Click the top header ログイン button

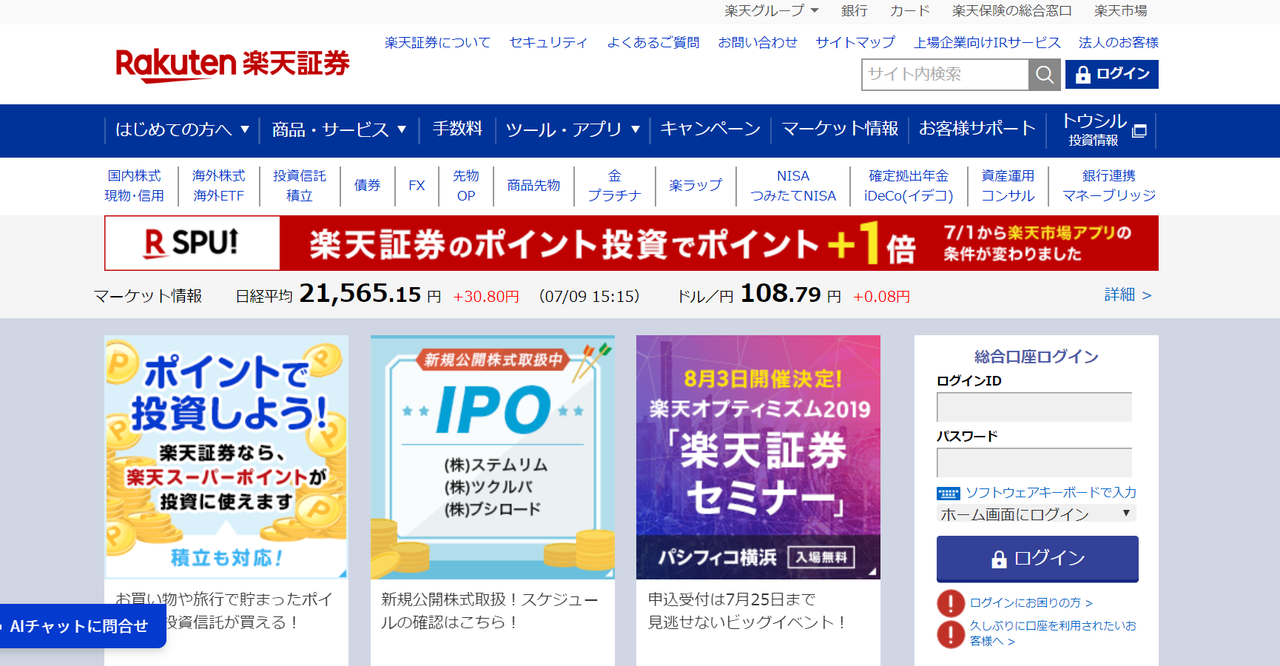click(x=1112, y=74)
